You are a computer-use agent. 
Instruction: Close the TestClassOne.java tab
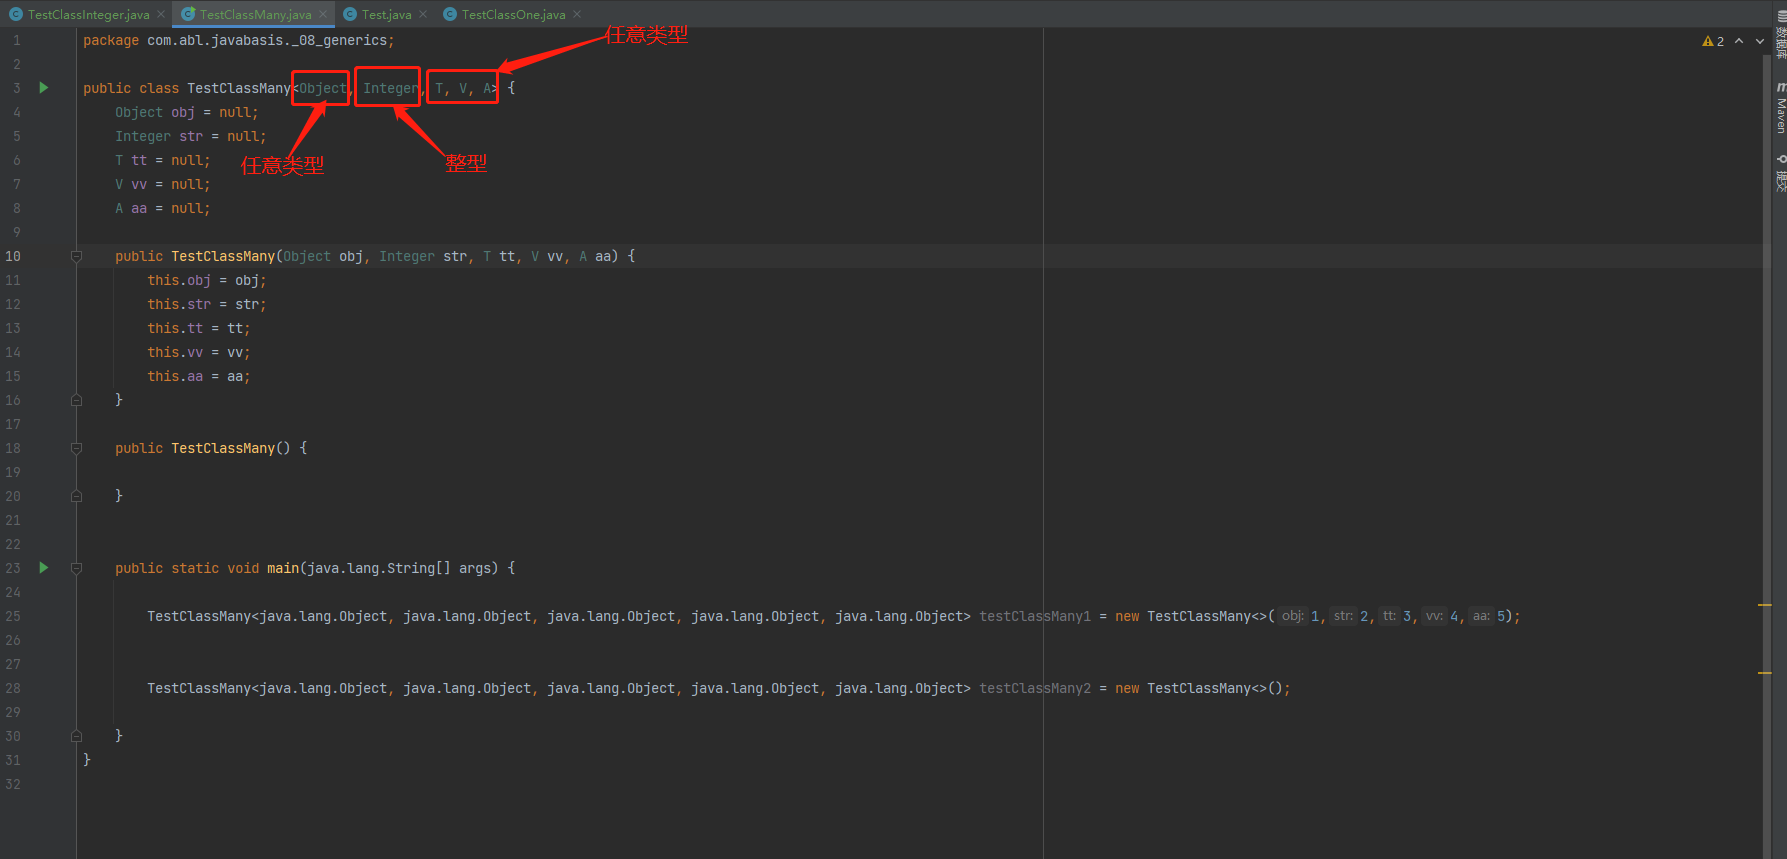(x=577, y=14)
